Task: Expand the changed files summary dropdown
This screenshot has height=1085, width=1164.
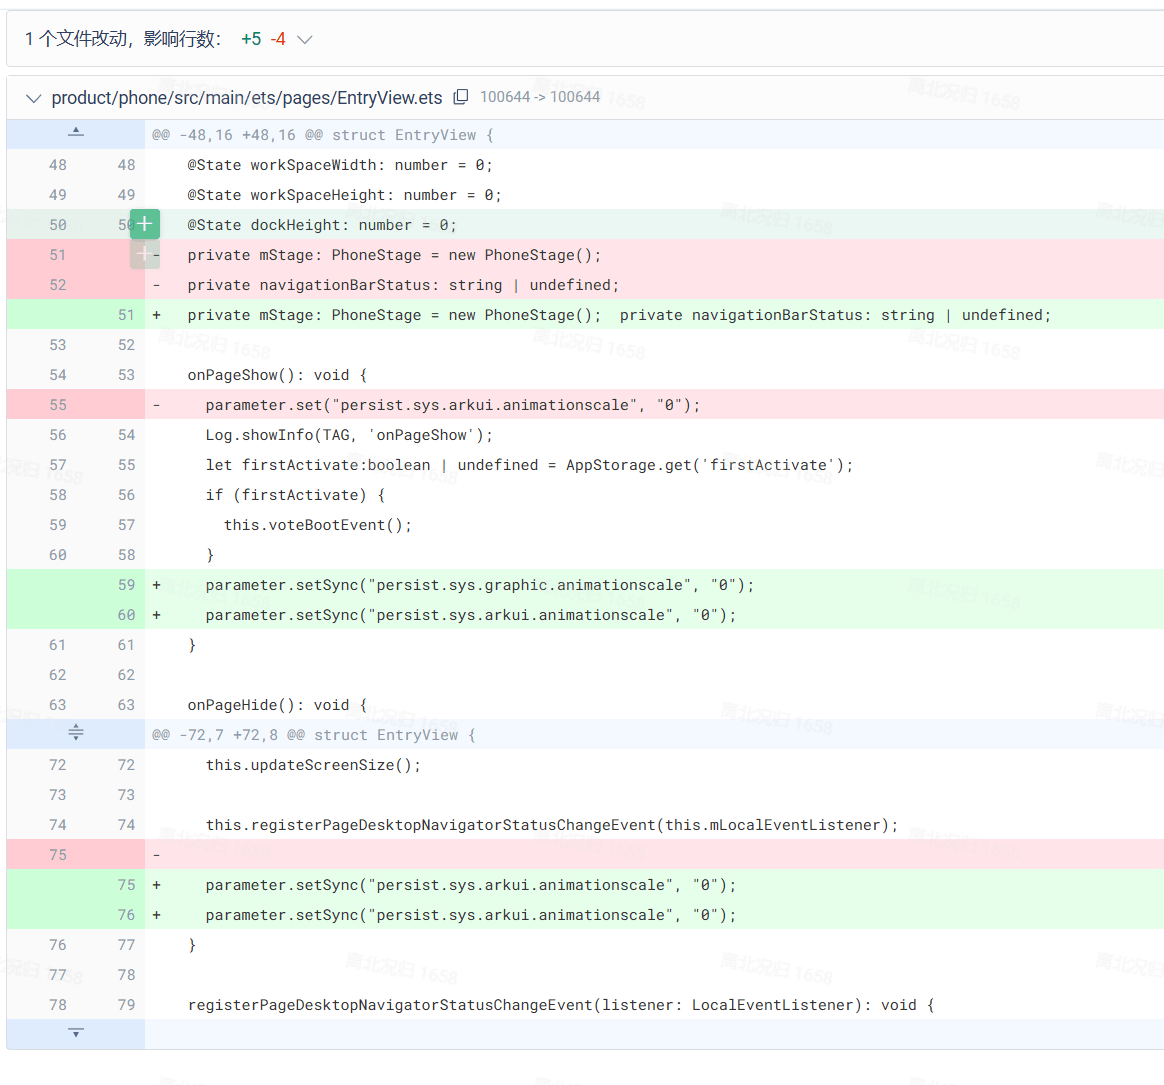Action: click(304, 39)
